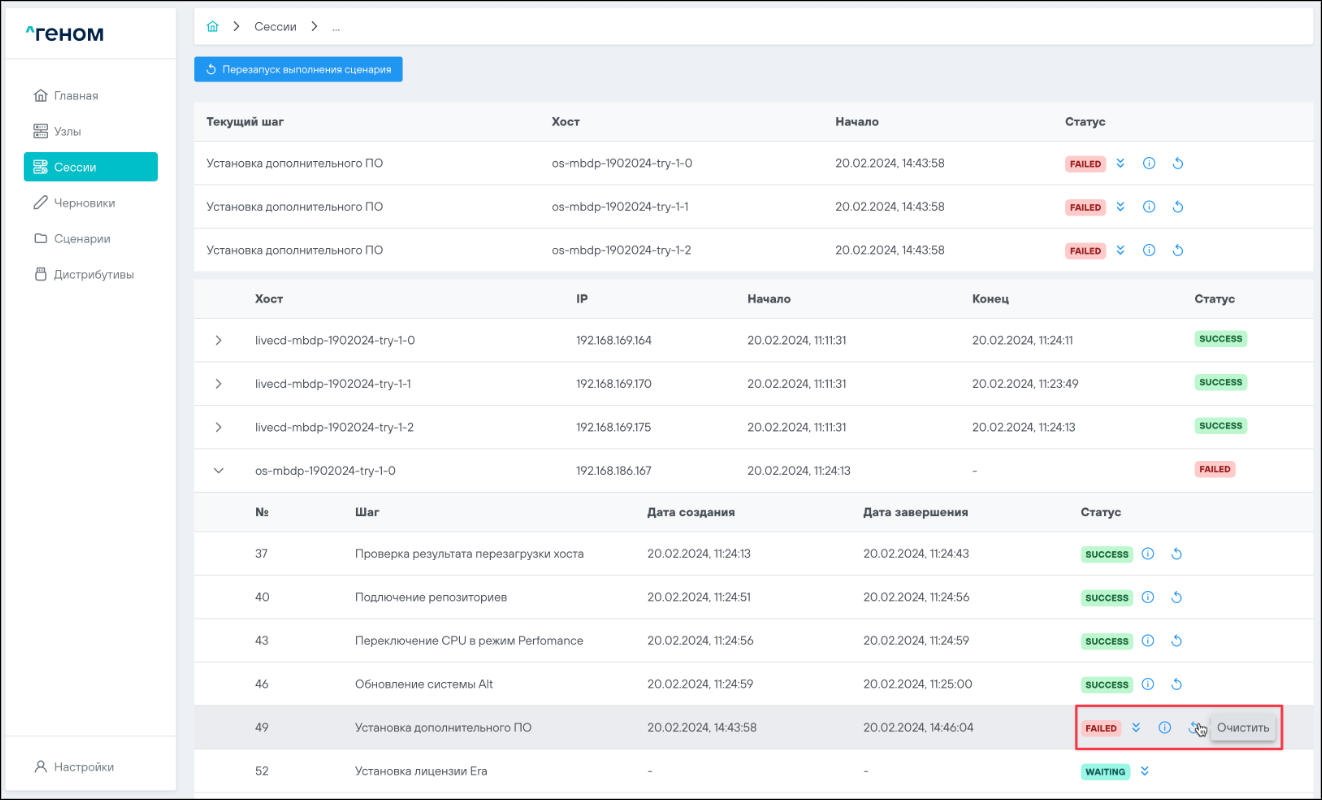Click info icon for os-mbdp-1902024-try-1-0 top row
Screen dimensions: 1322x801
pyautogui.click(x=1149, y=164)
